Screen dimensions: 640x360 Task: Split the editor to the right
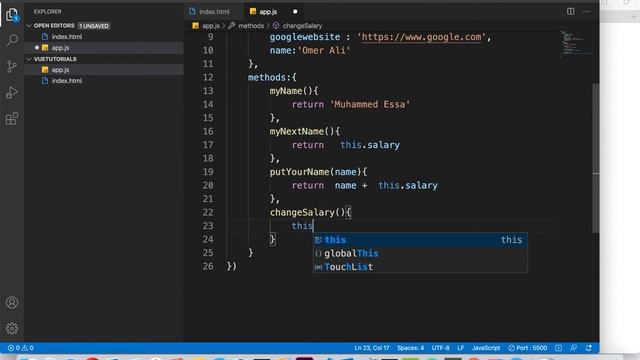point(571,11)
